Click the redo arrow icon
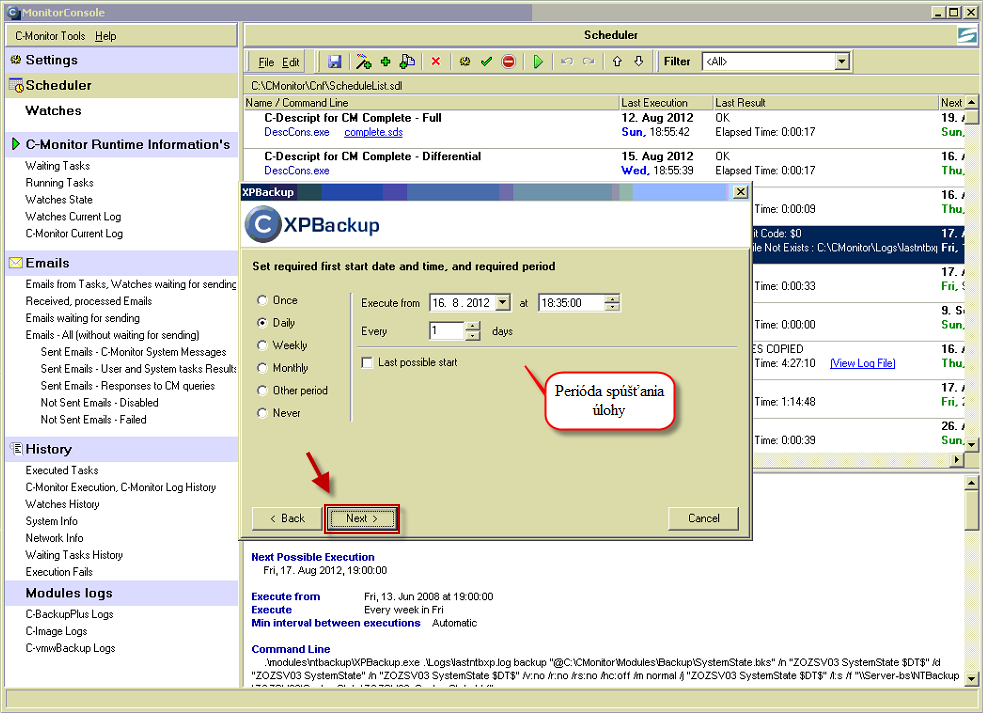This screenshot has width=983, height=713. pos(588,61)
